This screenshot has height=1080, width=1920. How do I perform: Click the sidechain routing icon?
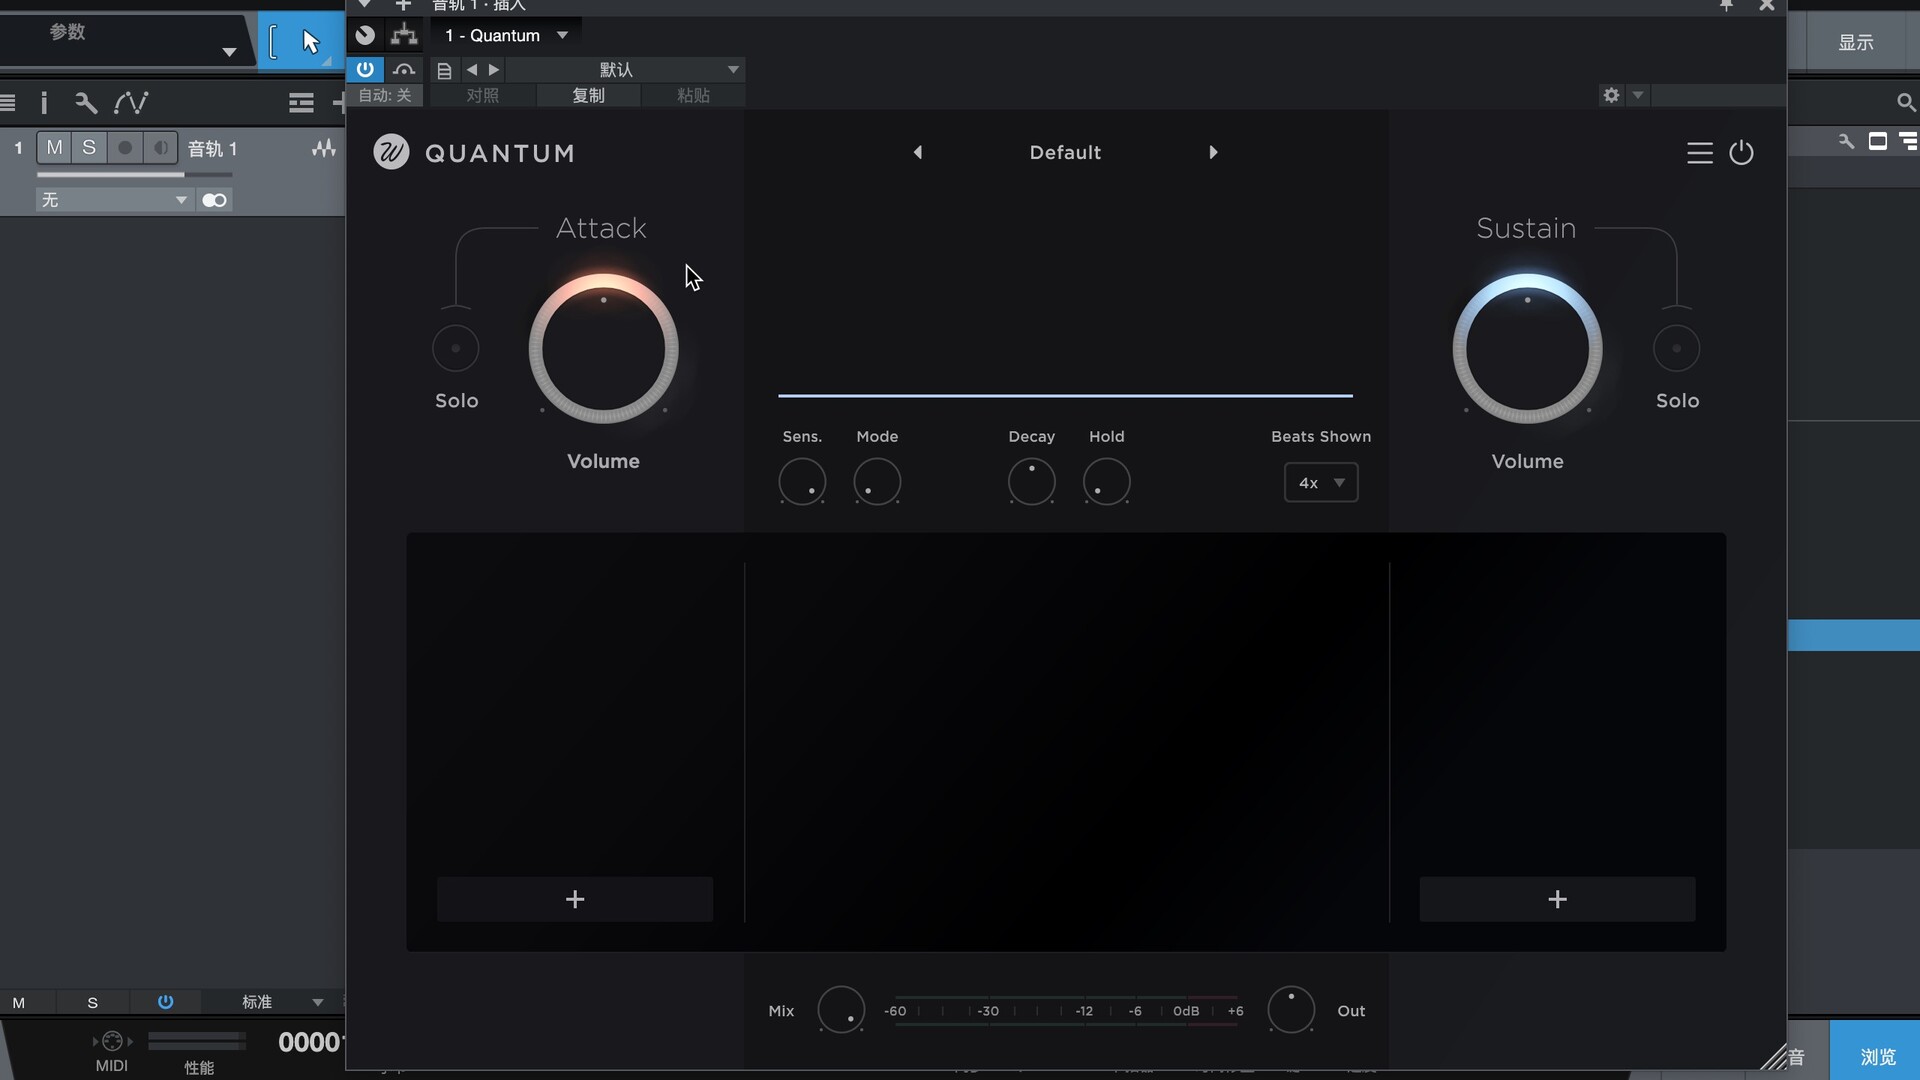click(x=404, y=35)
